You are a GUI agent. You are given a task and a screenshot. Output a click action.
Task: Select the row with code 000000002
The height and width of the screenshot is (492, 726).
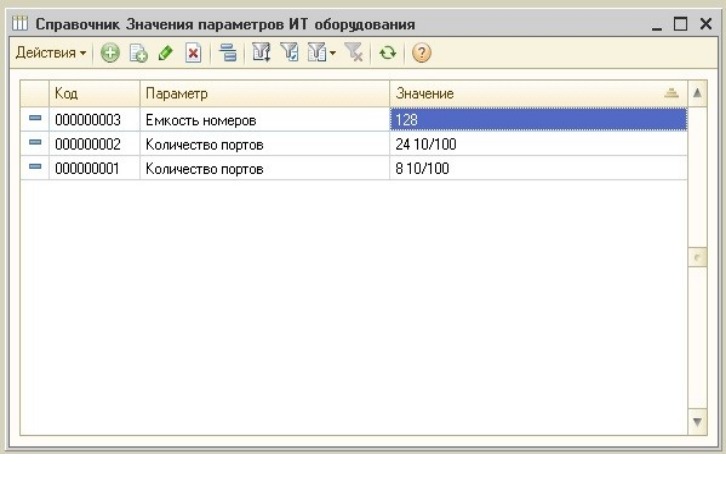354,144
